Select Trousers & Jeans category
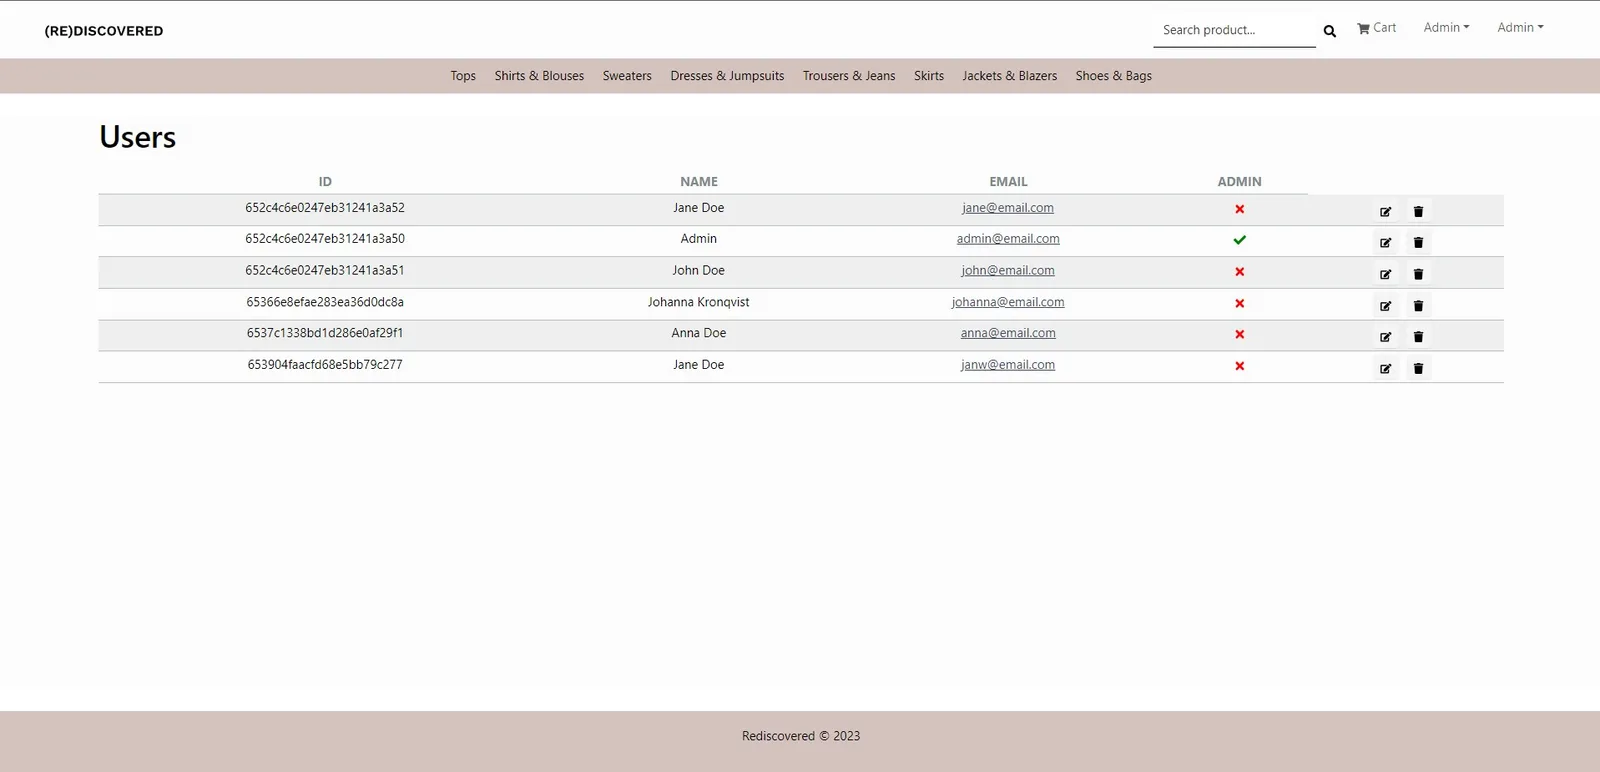 pos(849,76)
